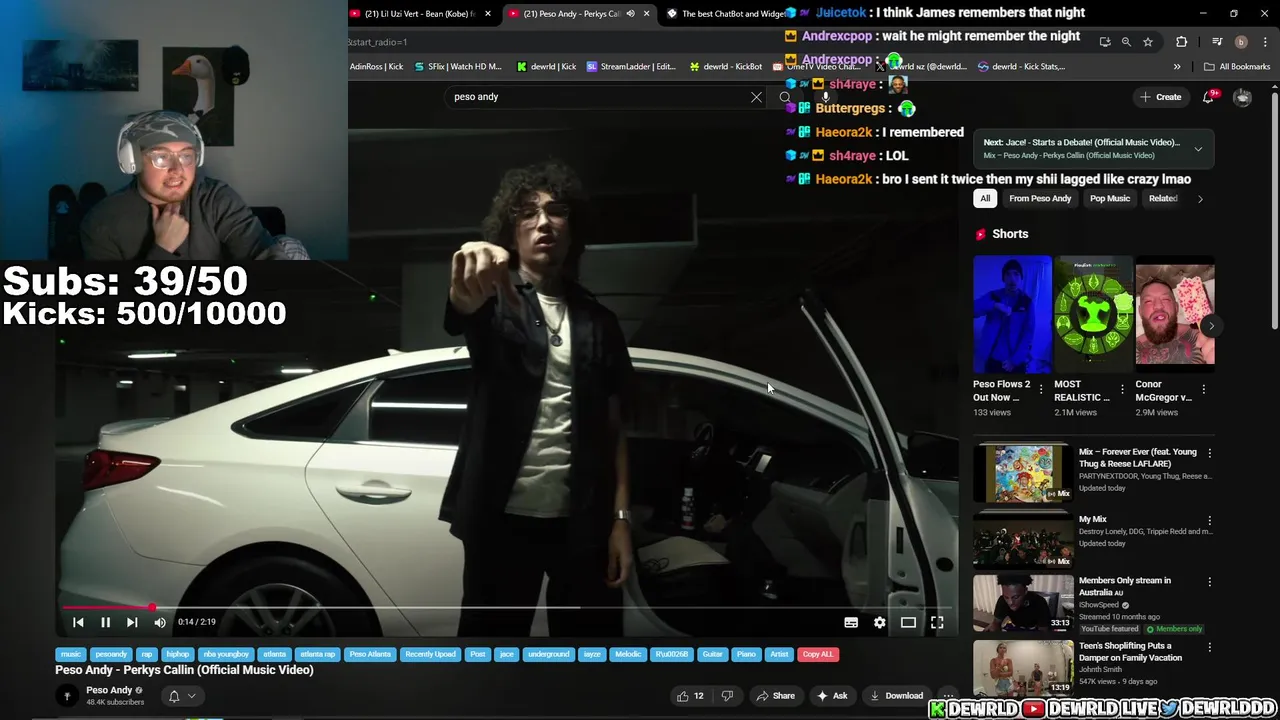Click the install app icon in address bar

pyautogui.click(x=1105, y=42)
